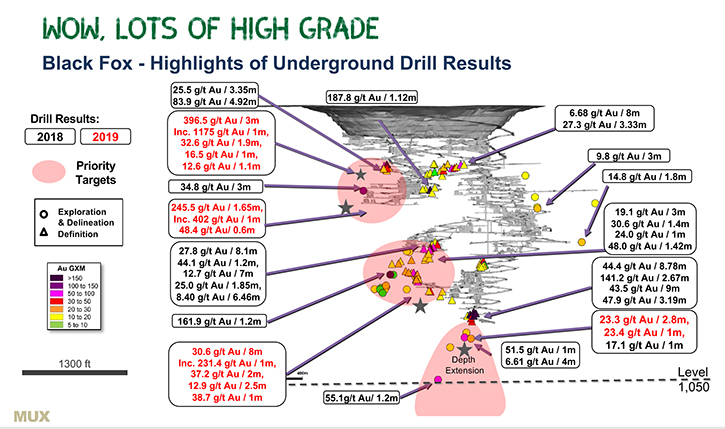
Task: Click the Depth Extension label
Action: [x=464, y=365]
